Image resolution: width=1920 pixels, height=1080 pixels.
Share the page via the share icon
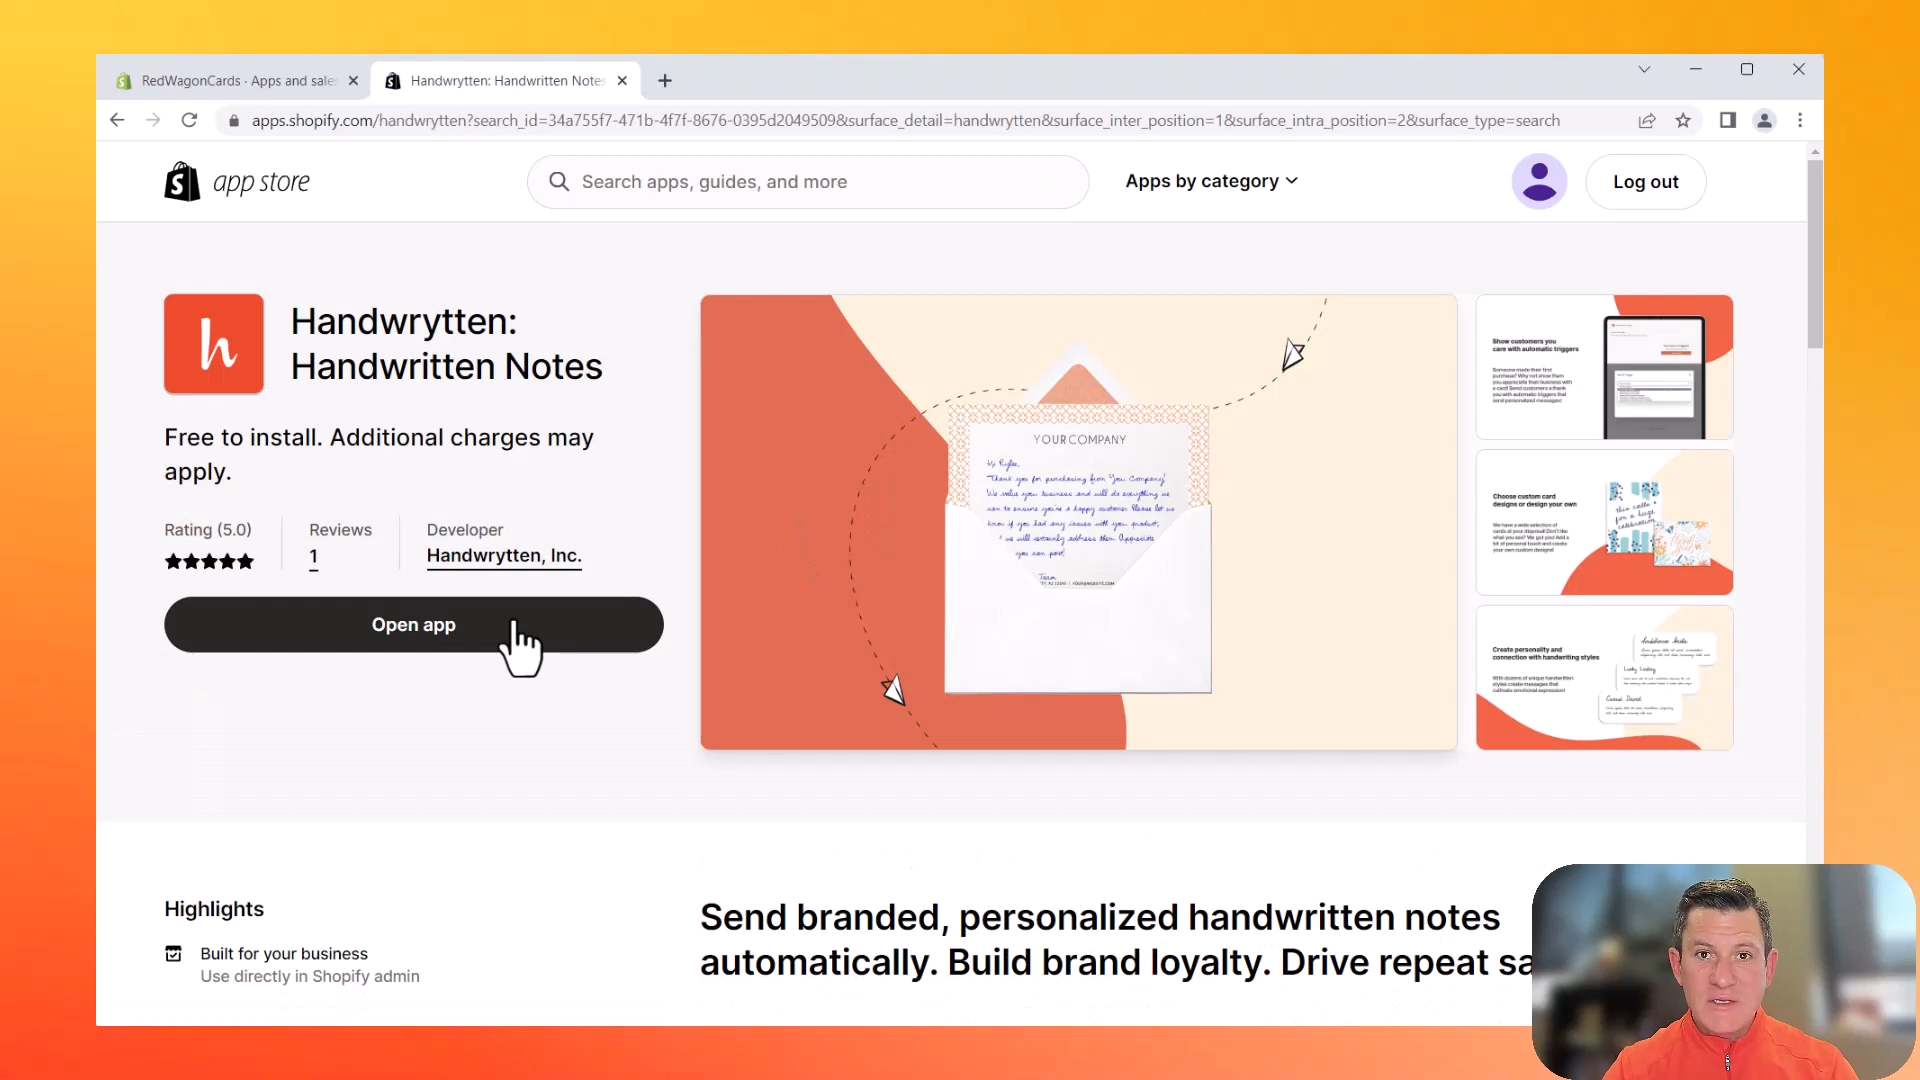click(1647, 120)
